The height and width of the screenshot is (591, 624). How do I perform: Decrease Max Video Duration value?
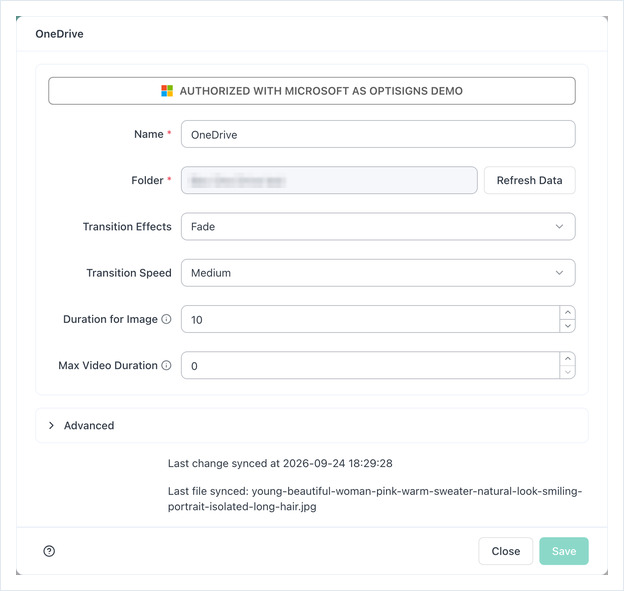coord(568,372)
